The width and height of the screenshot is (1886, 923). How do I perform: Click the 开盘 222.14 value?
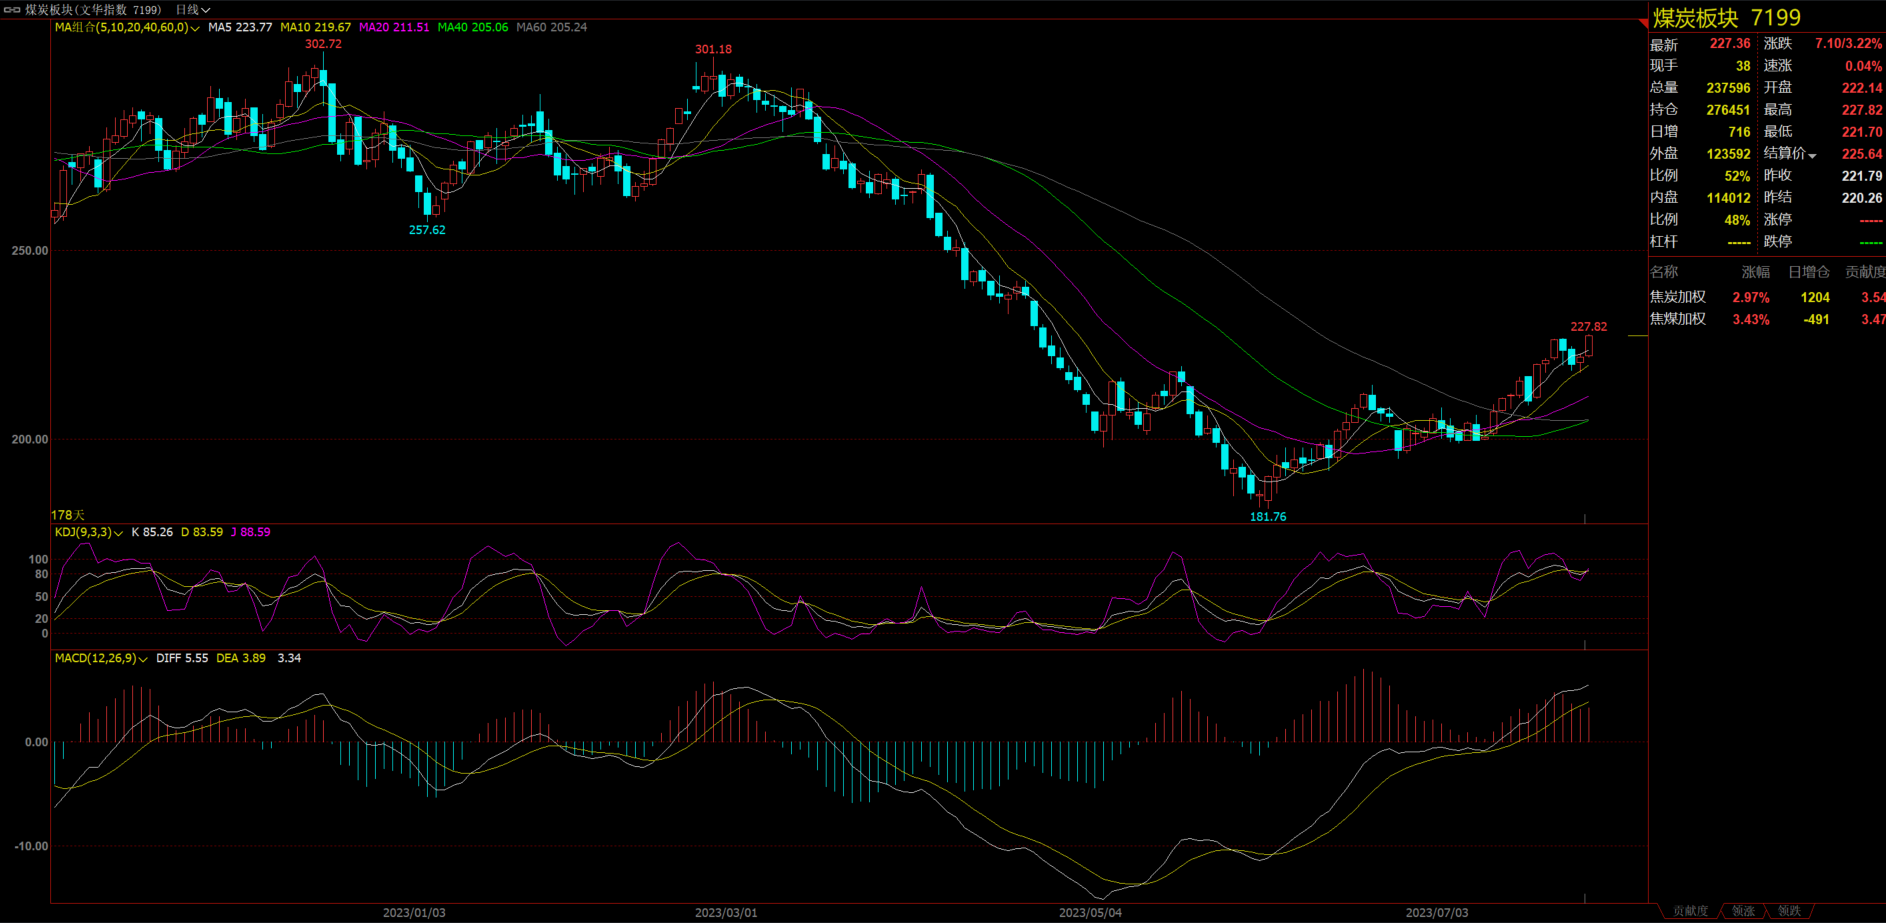1862,88
